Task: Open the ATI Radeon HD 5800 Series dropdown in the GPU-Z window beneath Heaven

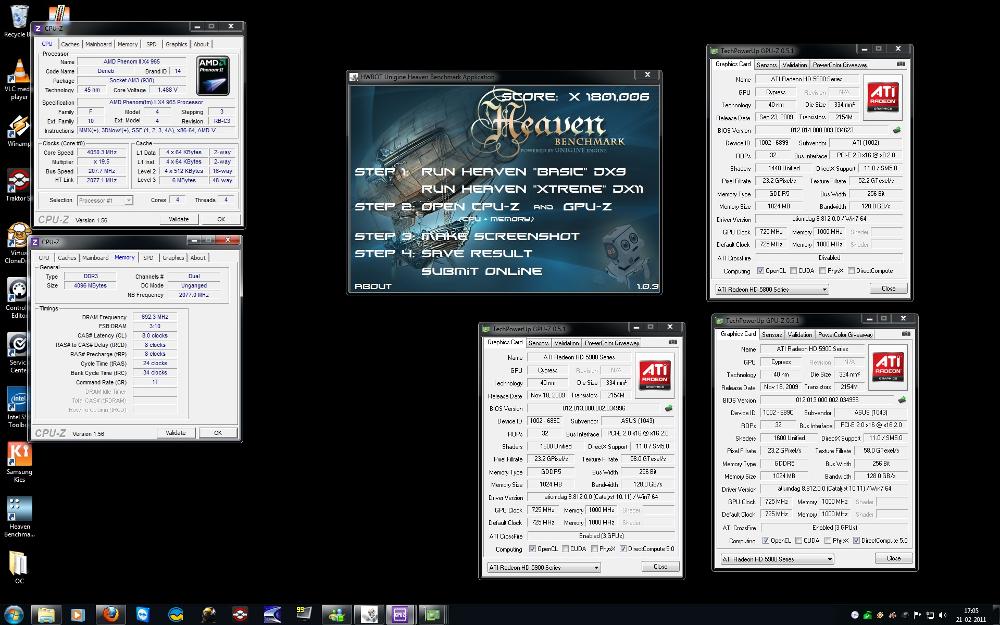Action: pos(543,567)
